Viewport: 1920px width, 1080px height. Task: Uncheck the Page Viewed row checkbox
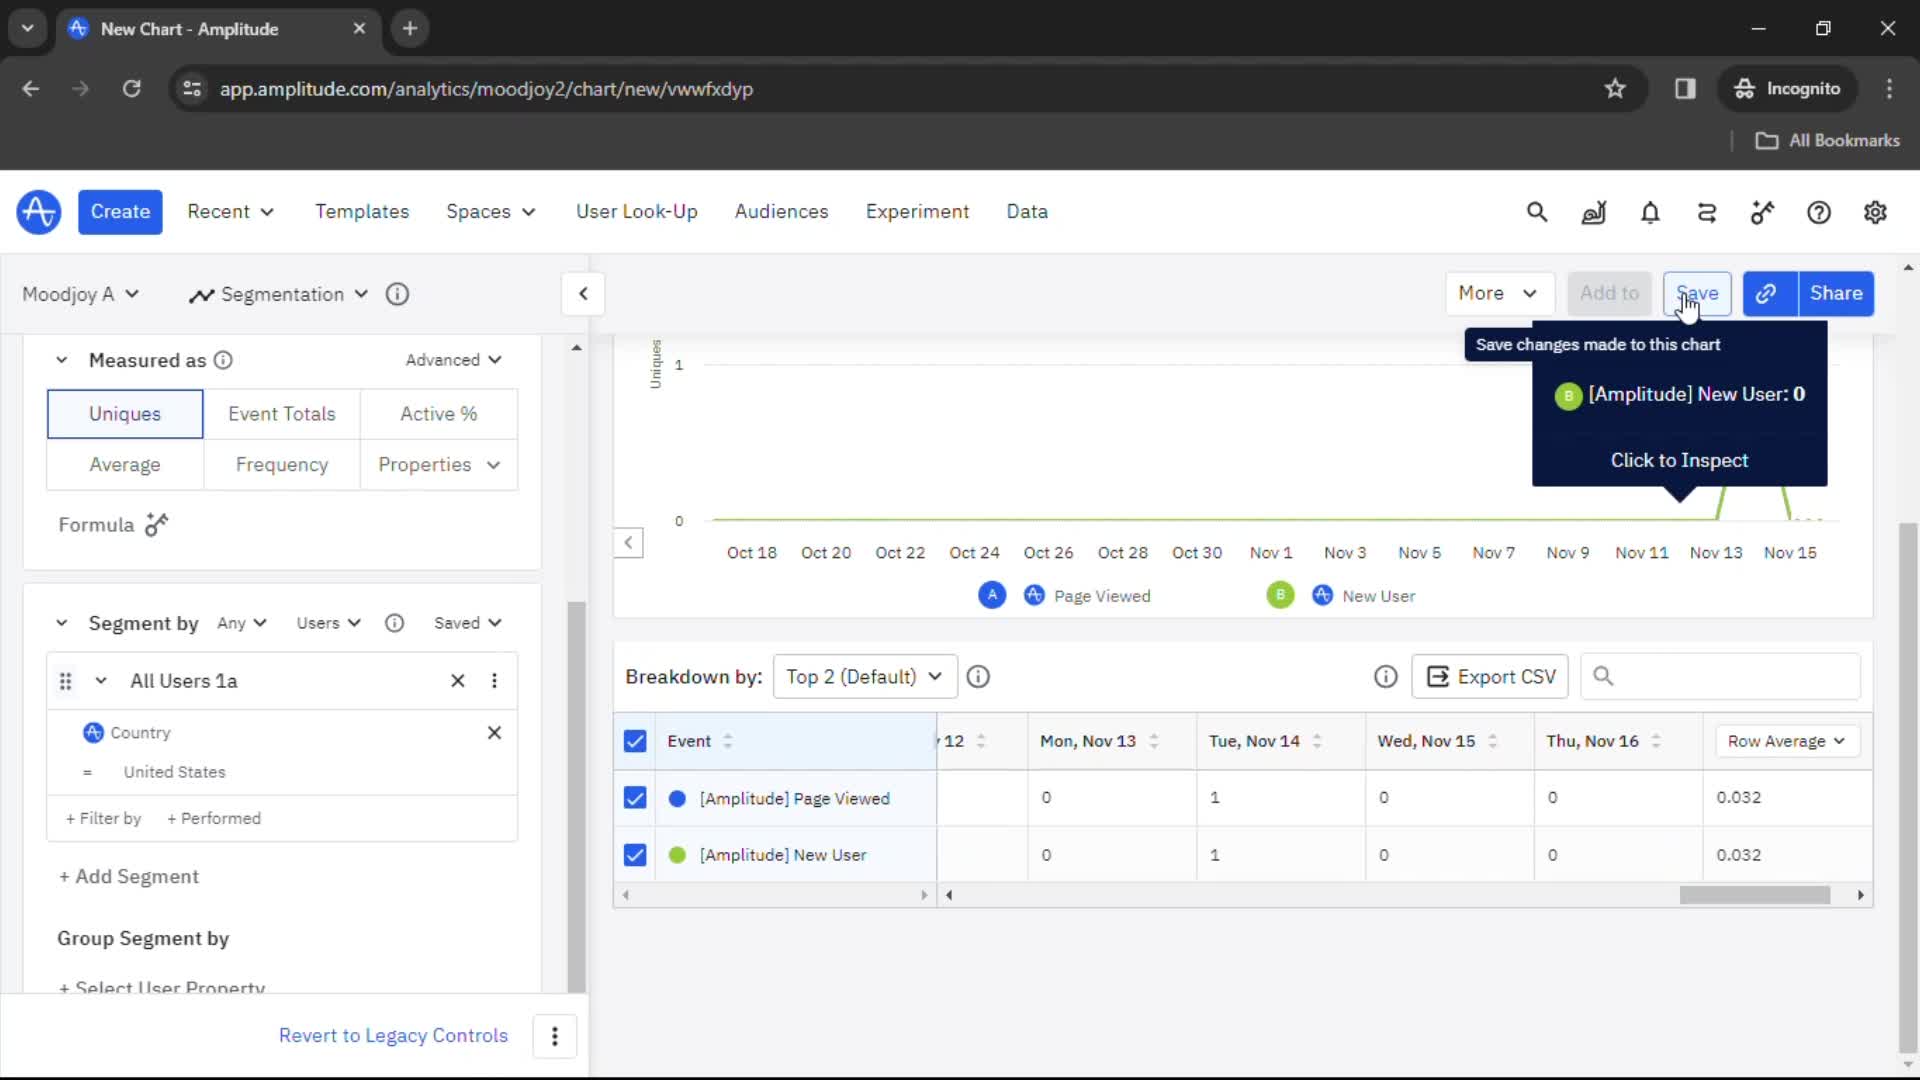click(635, 798)
